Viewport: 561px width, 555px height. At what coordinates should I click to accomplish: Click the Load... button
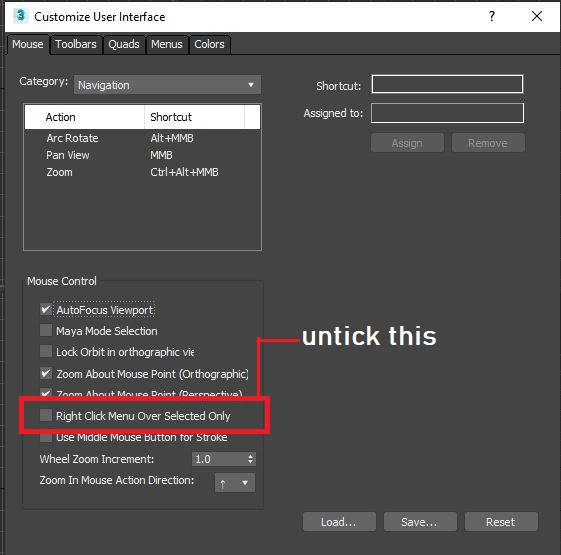click(x=339, y=522)
